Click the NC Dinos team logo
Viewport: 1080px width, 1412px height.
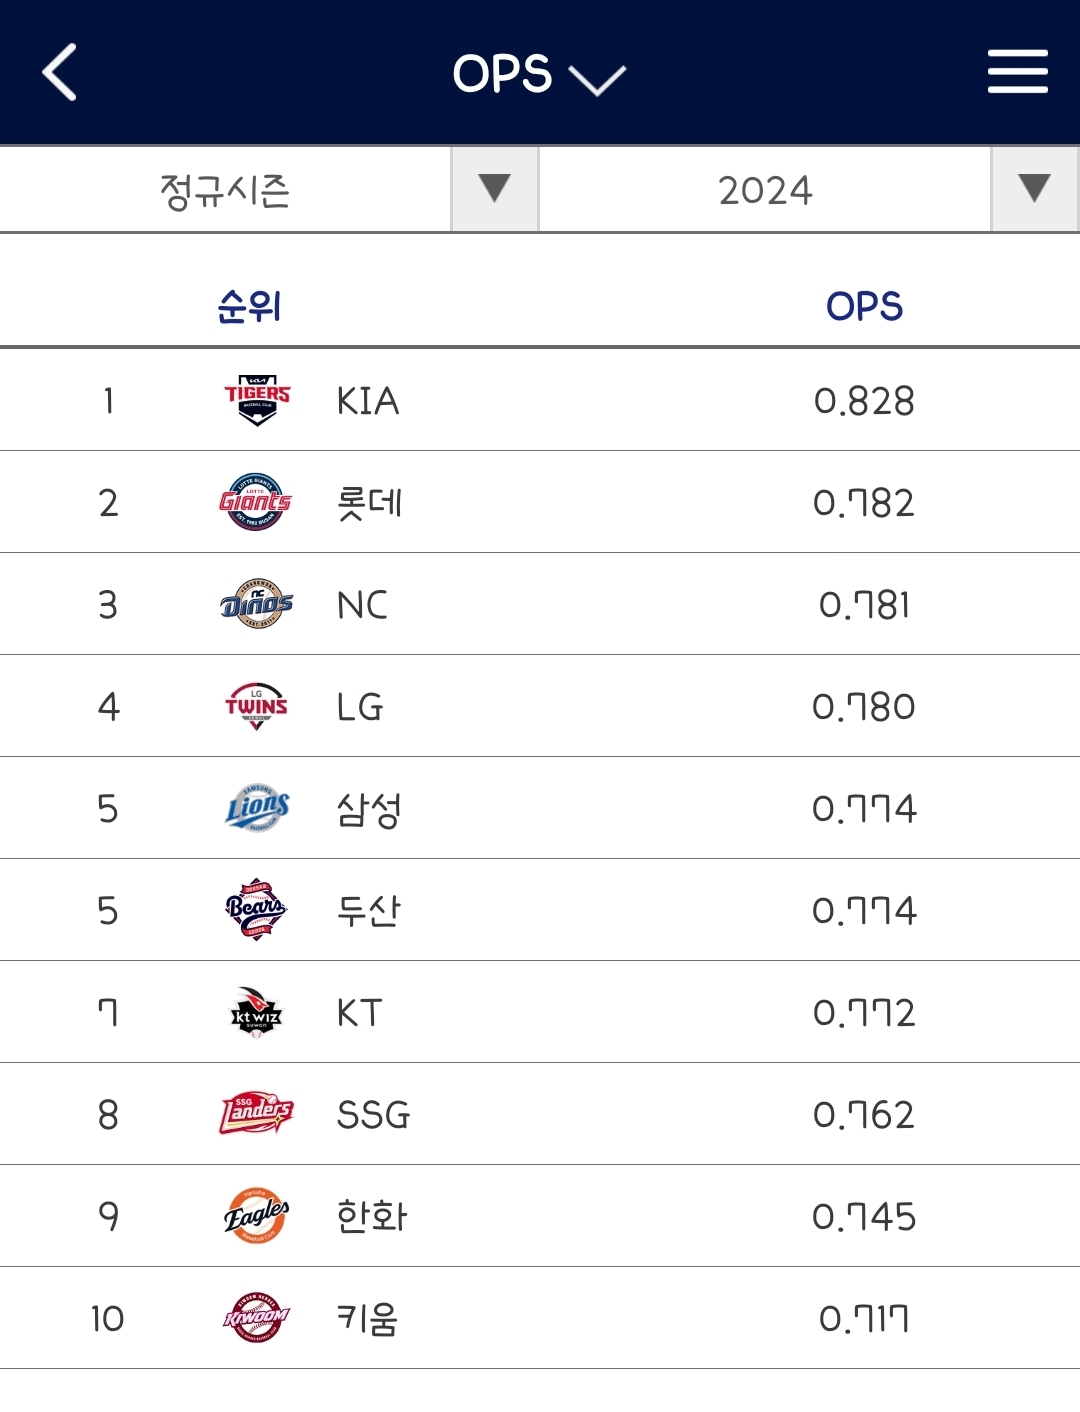point(256,604)
